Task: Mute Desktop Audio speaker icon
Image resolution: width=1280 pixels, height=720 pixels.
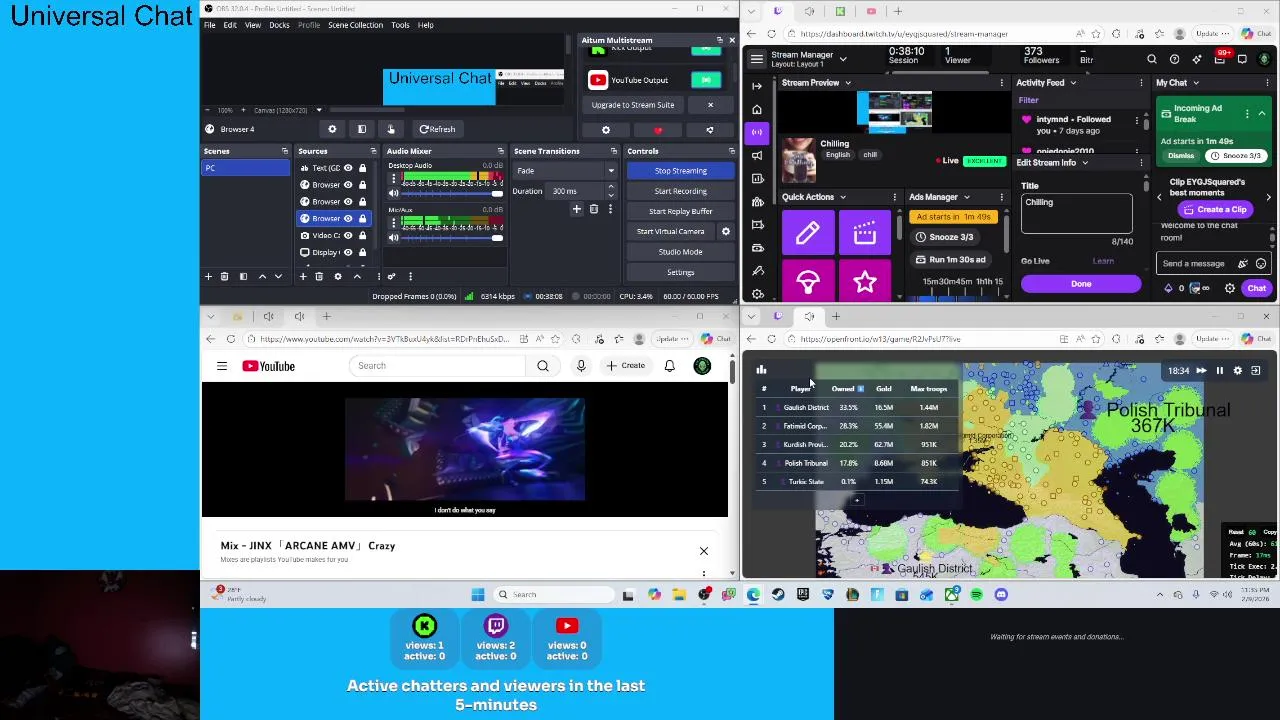Action: pos(393,193)
